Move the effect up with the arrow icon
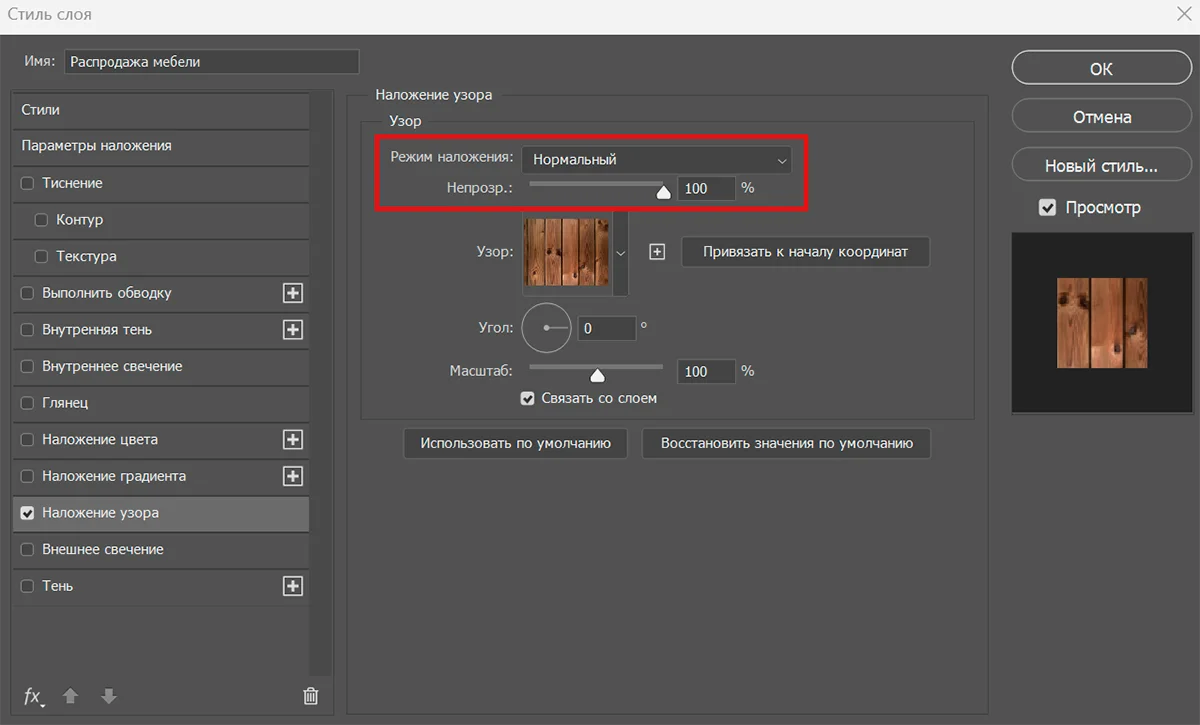Viewport: 1200px width, 725px height. pyautogui.click(x=70, y=696)
